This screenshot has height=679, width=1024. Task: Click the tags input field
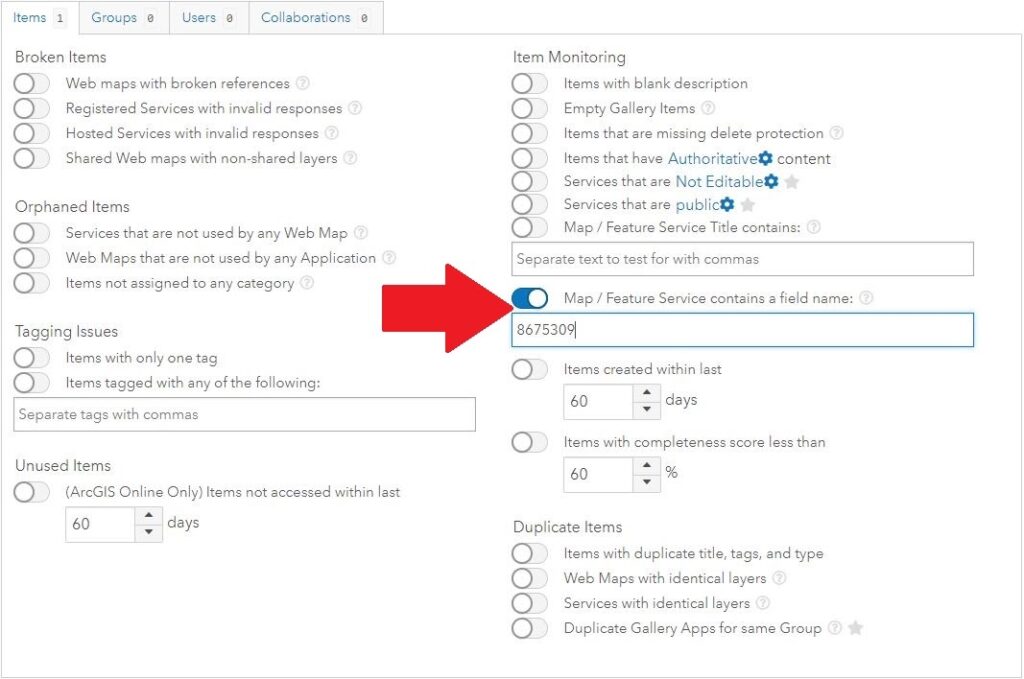[244, 414]
